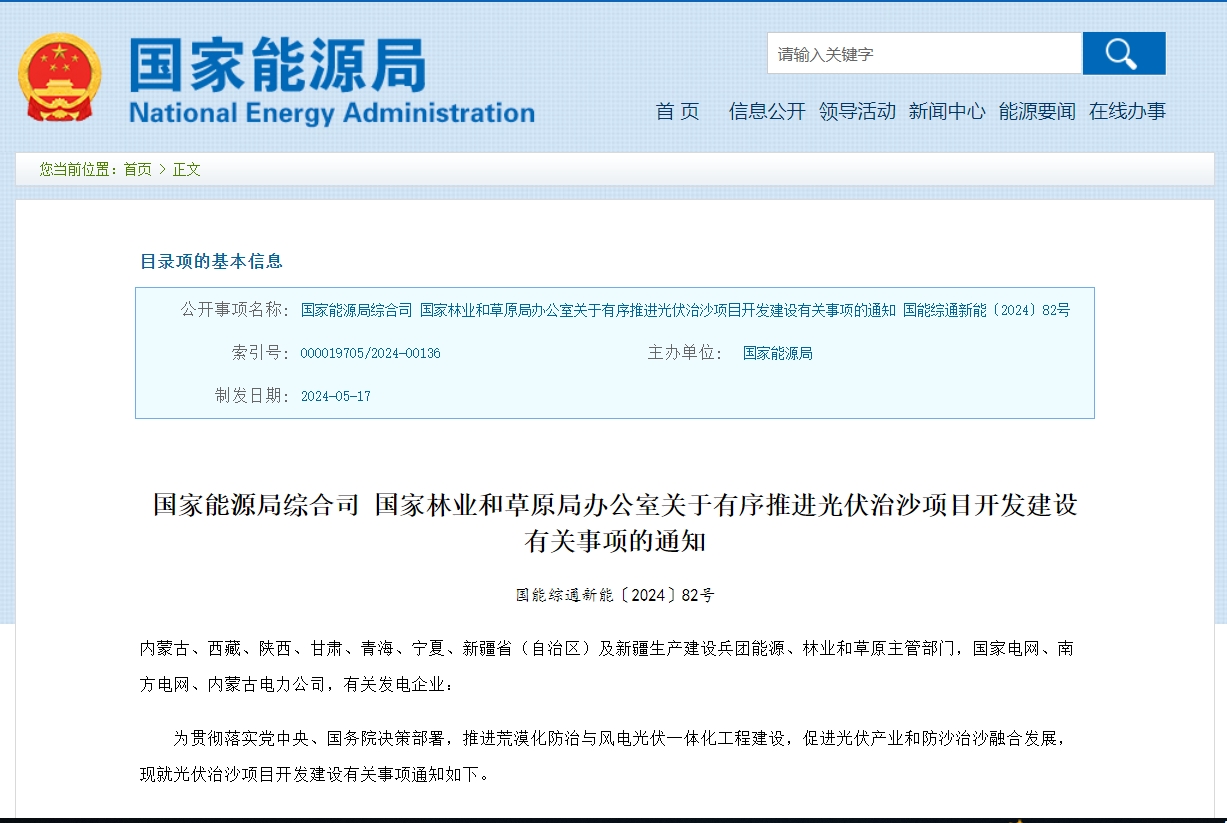
Task: Click the issue date 2024-05-17
Action: tap(335, 397)
